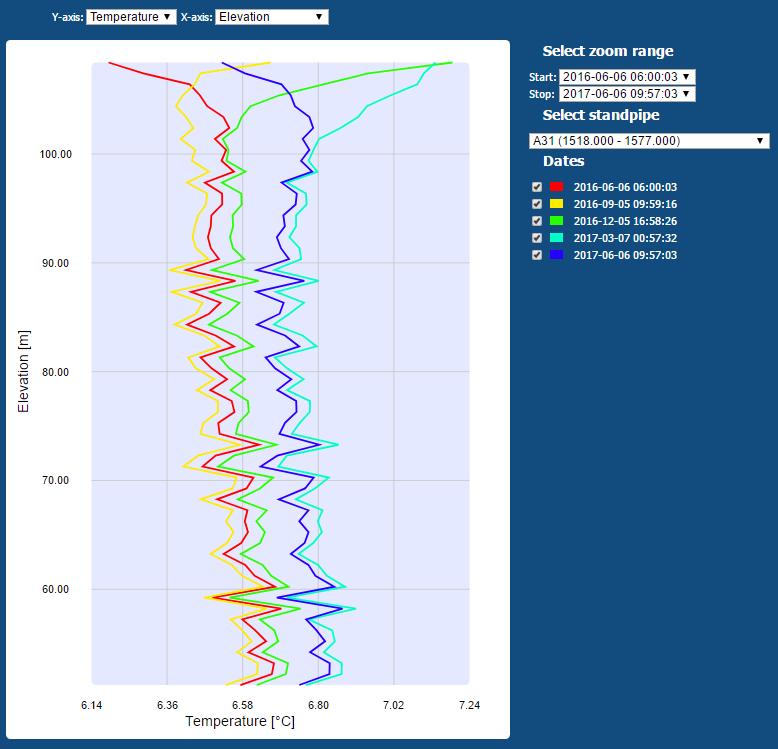
Task: Click the red color swatch in Dates
Action: (x=557, y=187)
